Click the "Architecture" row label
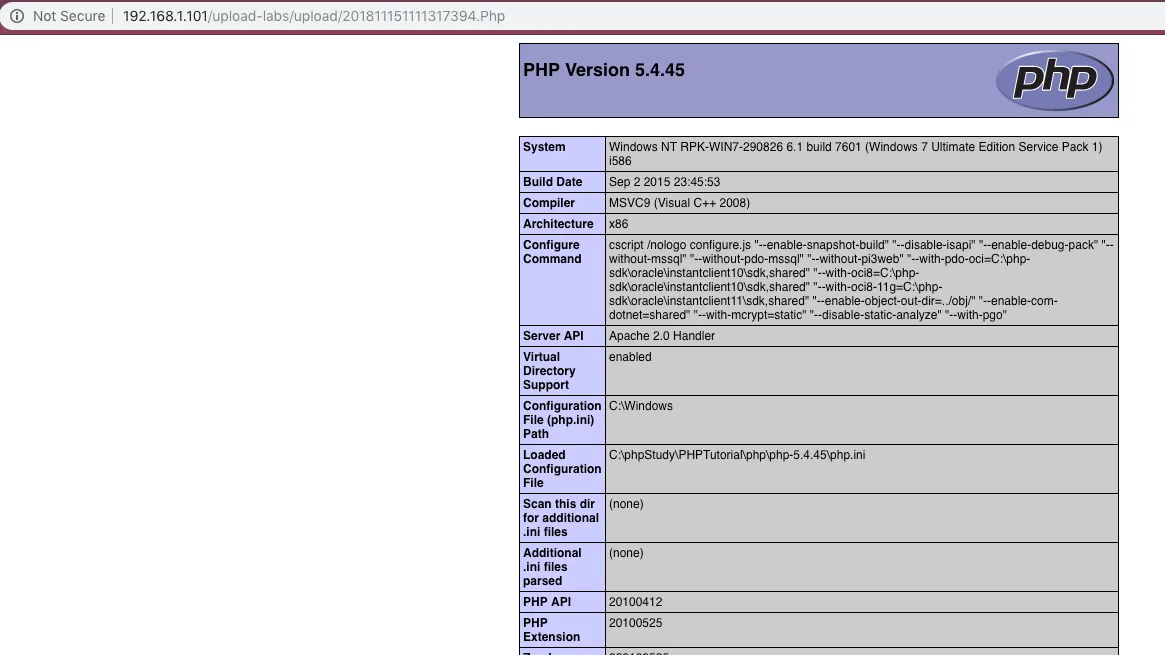1165x655 pixels. click(558, 224)
